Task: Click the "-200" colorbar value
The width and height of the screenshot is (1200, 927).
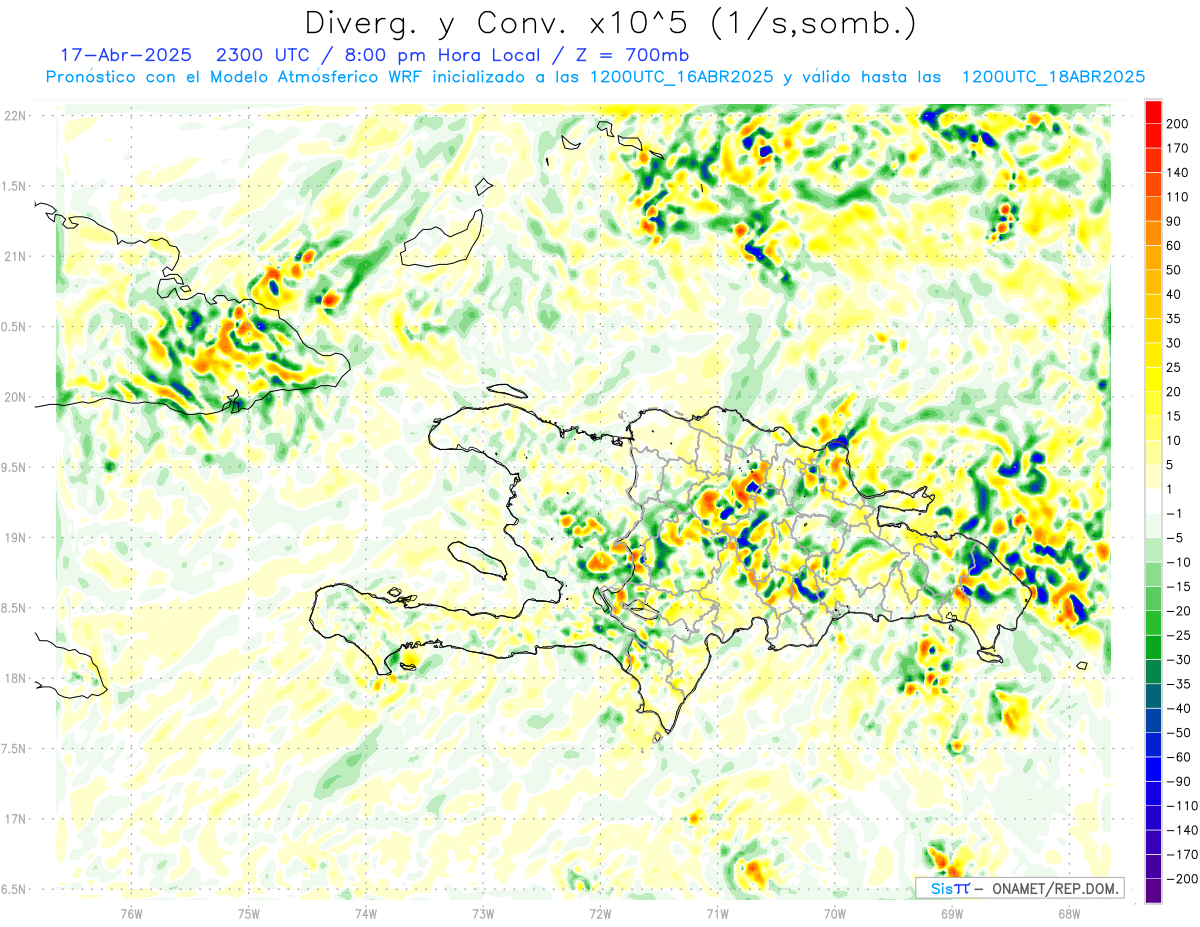Action: (1182, 879)
